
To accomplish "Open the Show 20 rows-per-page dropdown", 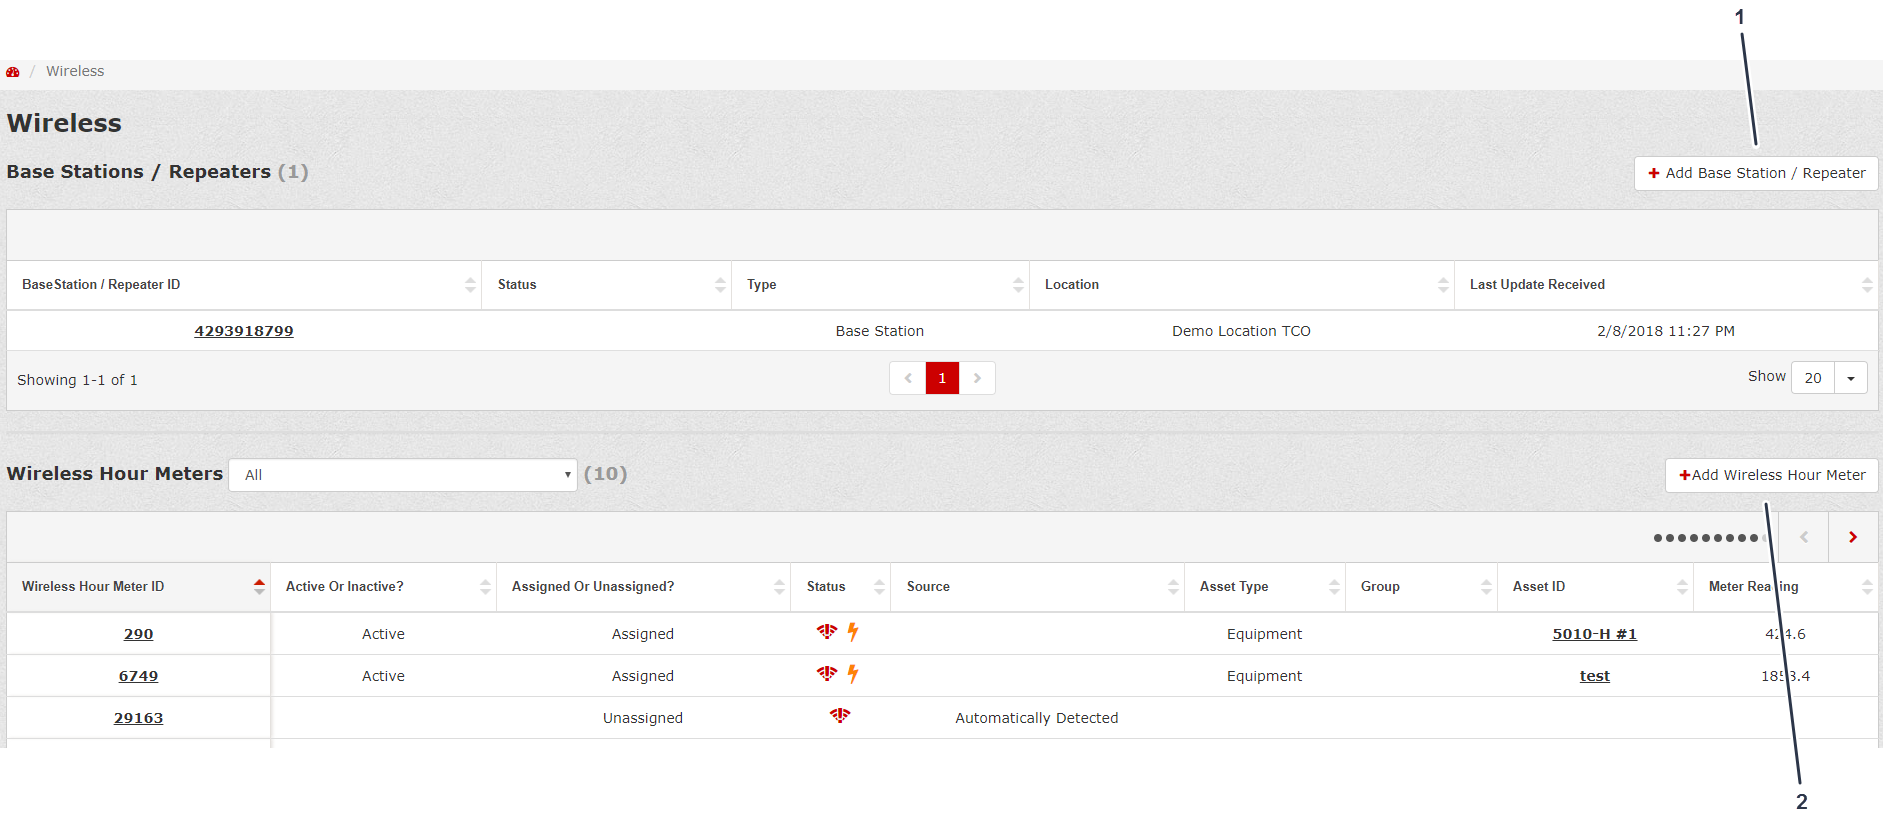I will (1828, 378).
